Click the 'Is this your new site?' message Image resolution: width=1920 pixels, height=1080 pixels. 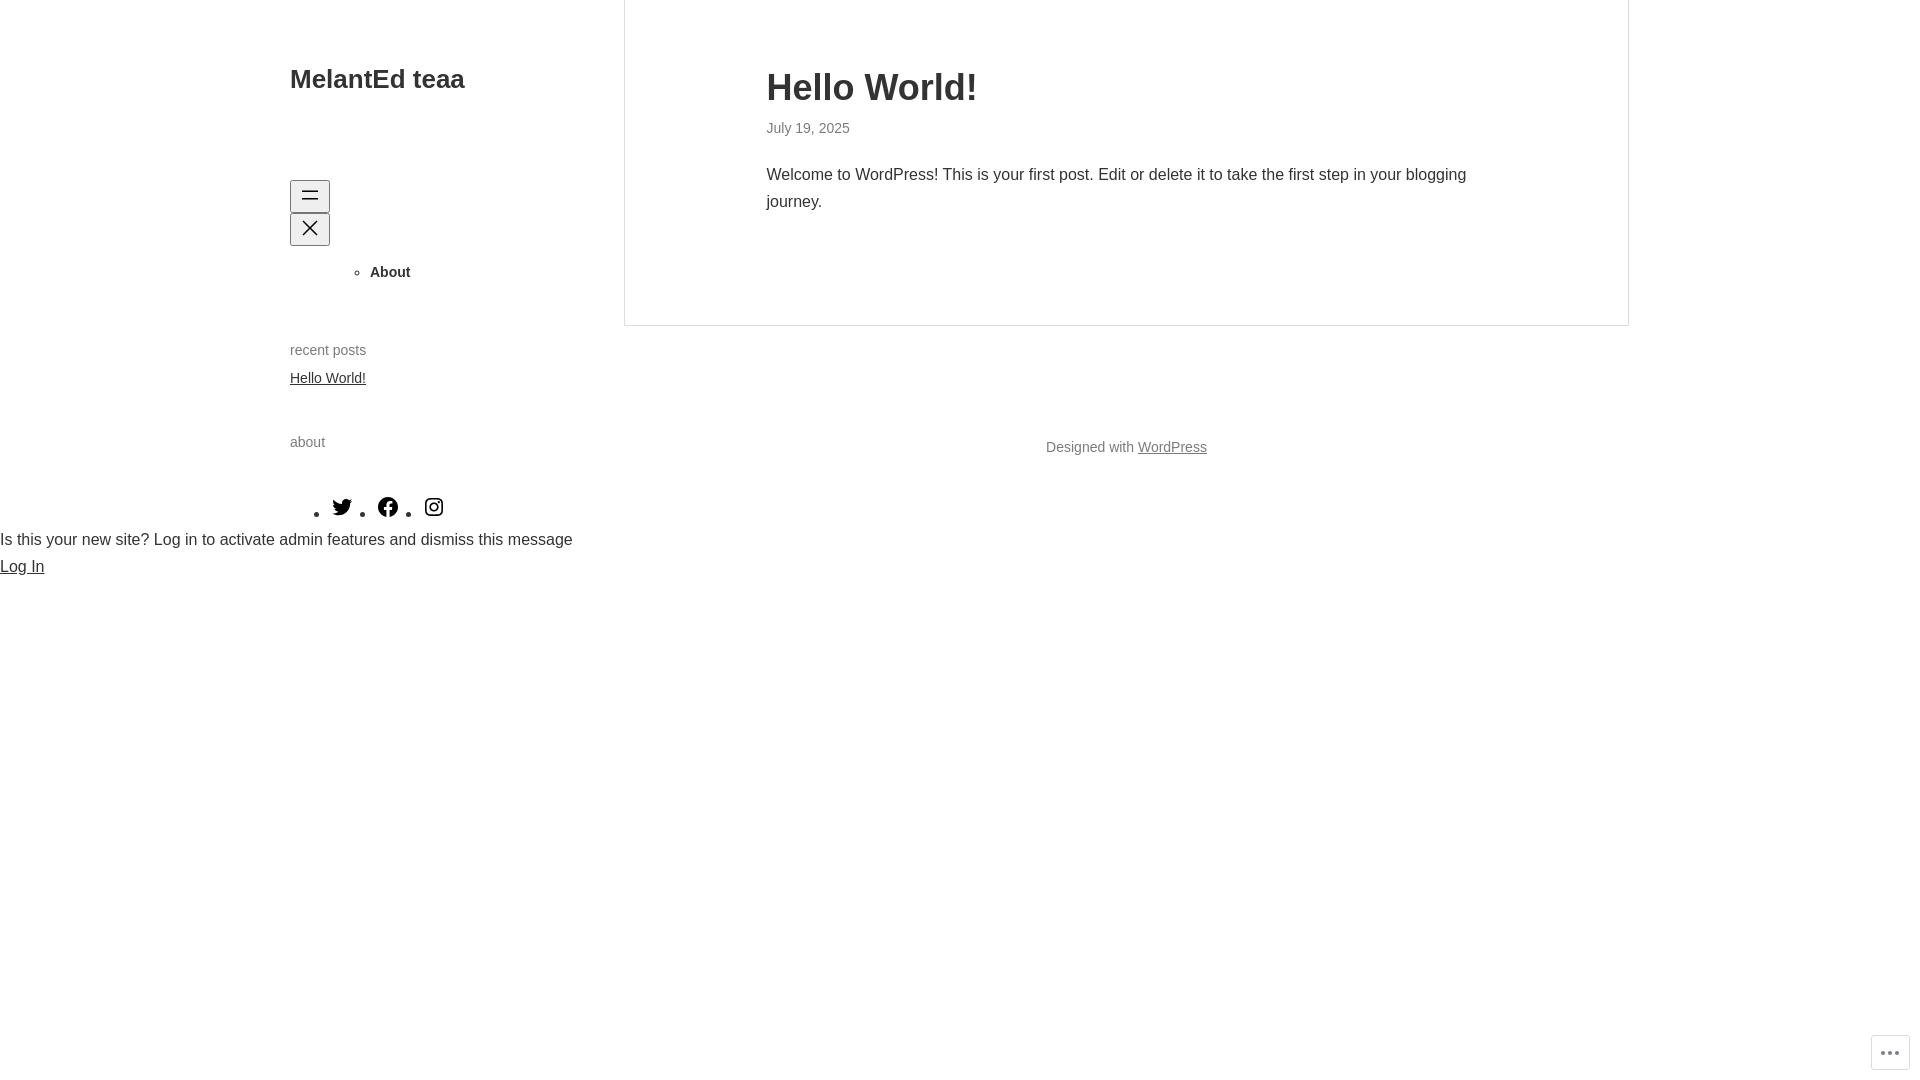click(x=286, y=539)
